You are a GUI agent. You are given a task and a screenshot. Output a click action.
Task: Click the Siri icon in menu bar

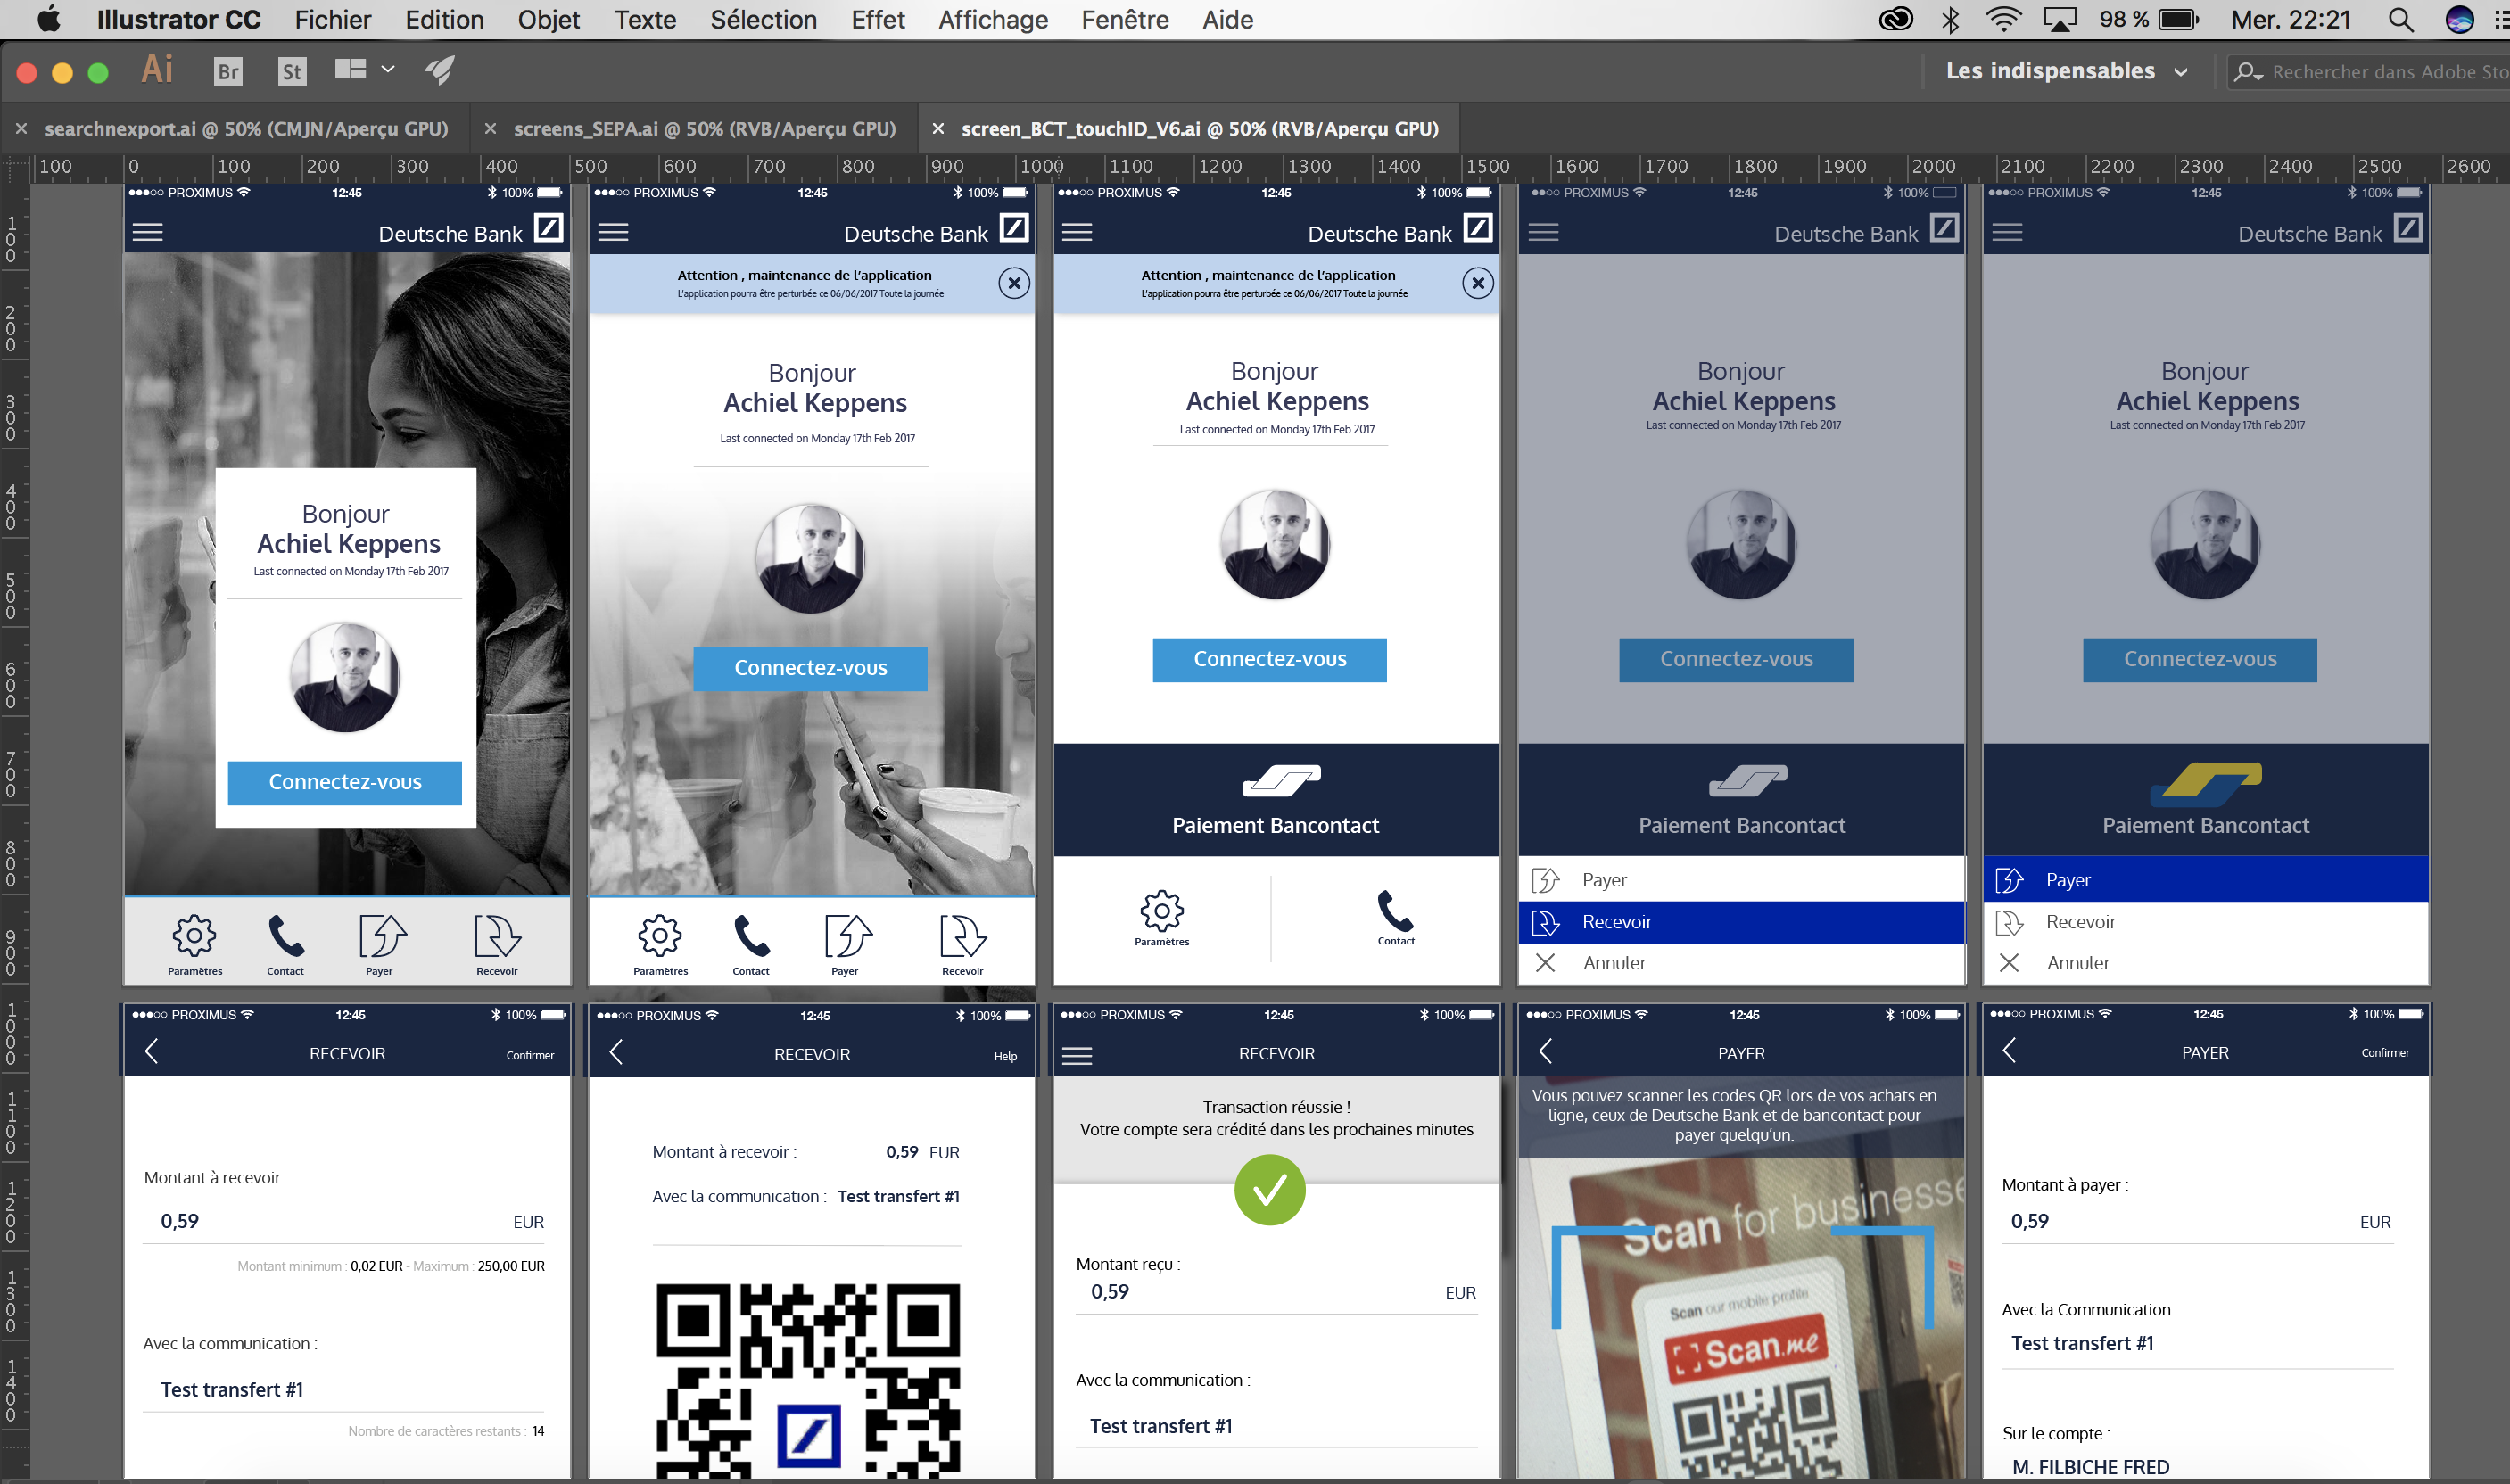click(x=2459, y=19)
